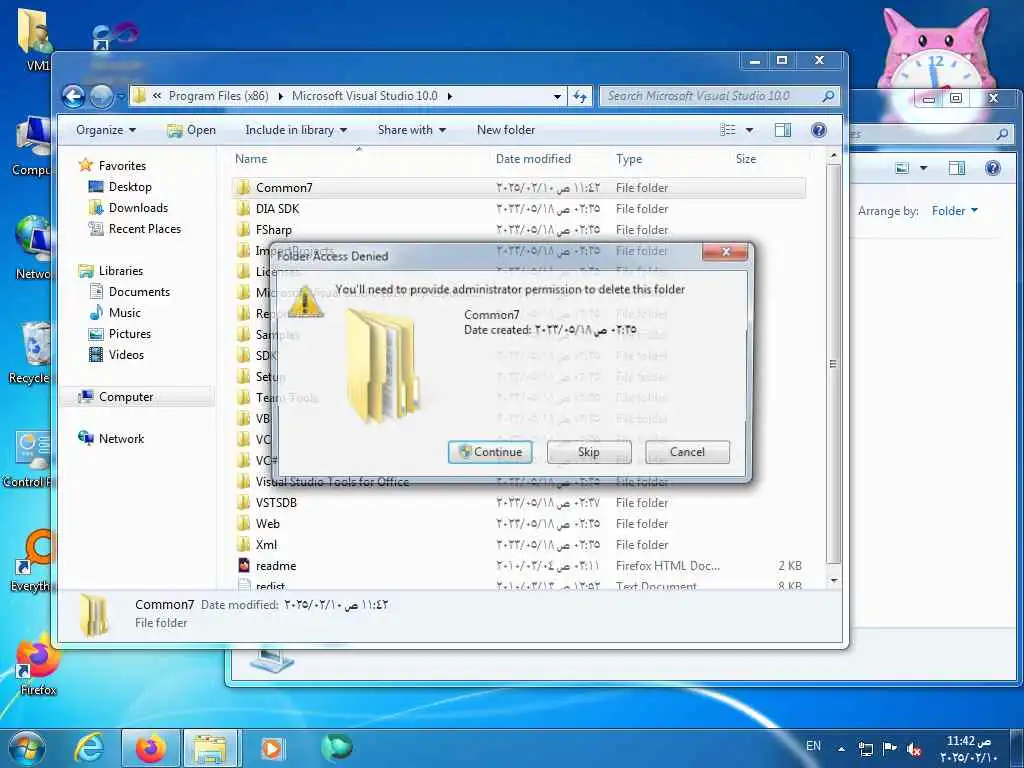
Task: Select the VSTSDB folder
Action: click(276, 503)
